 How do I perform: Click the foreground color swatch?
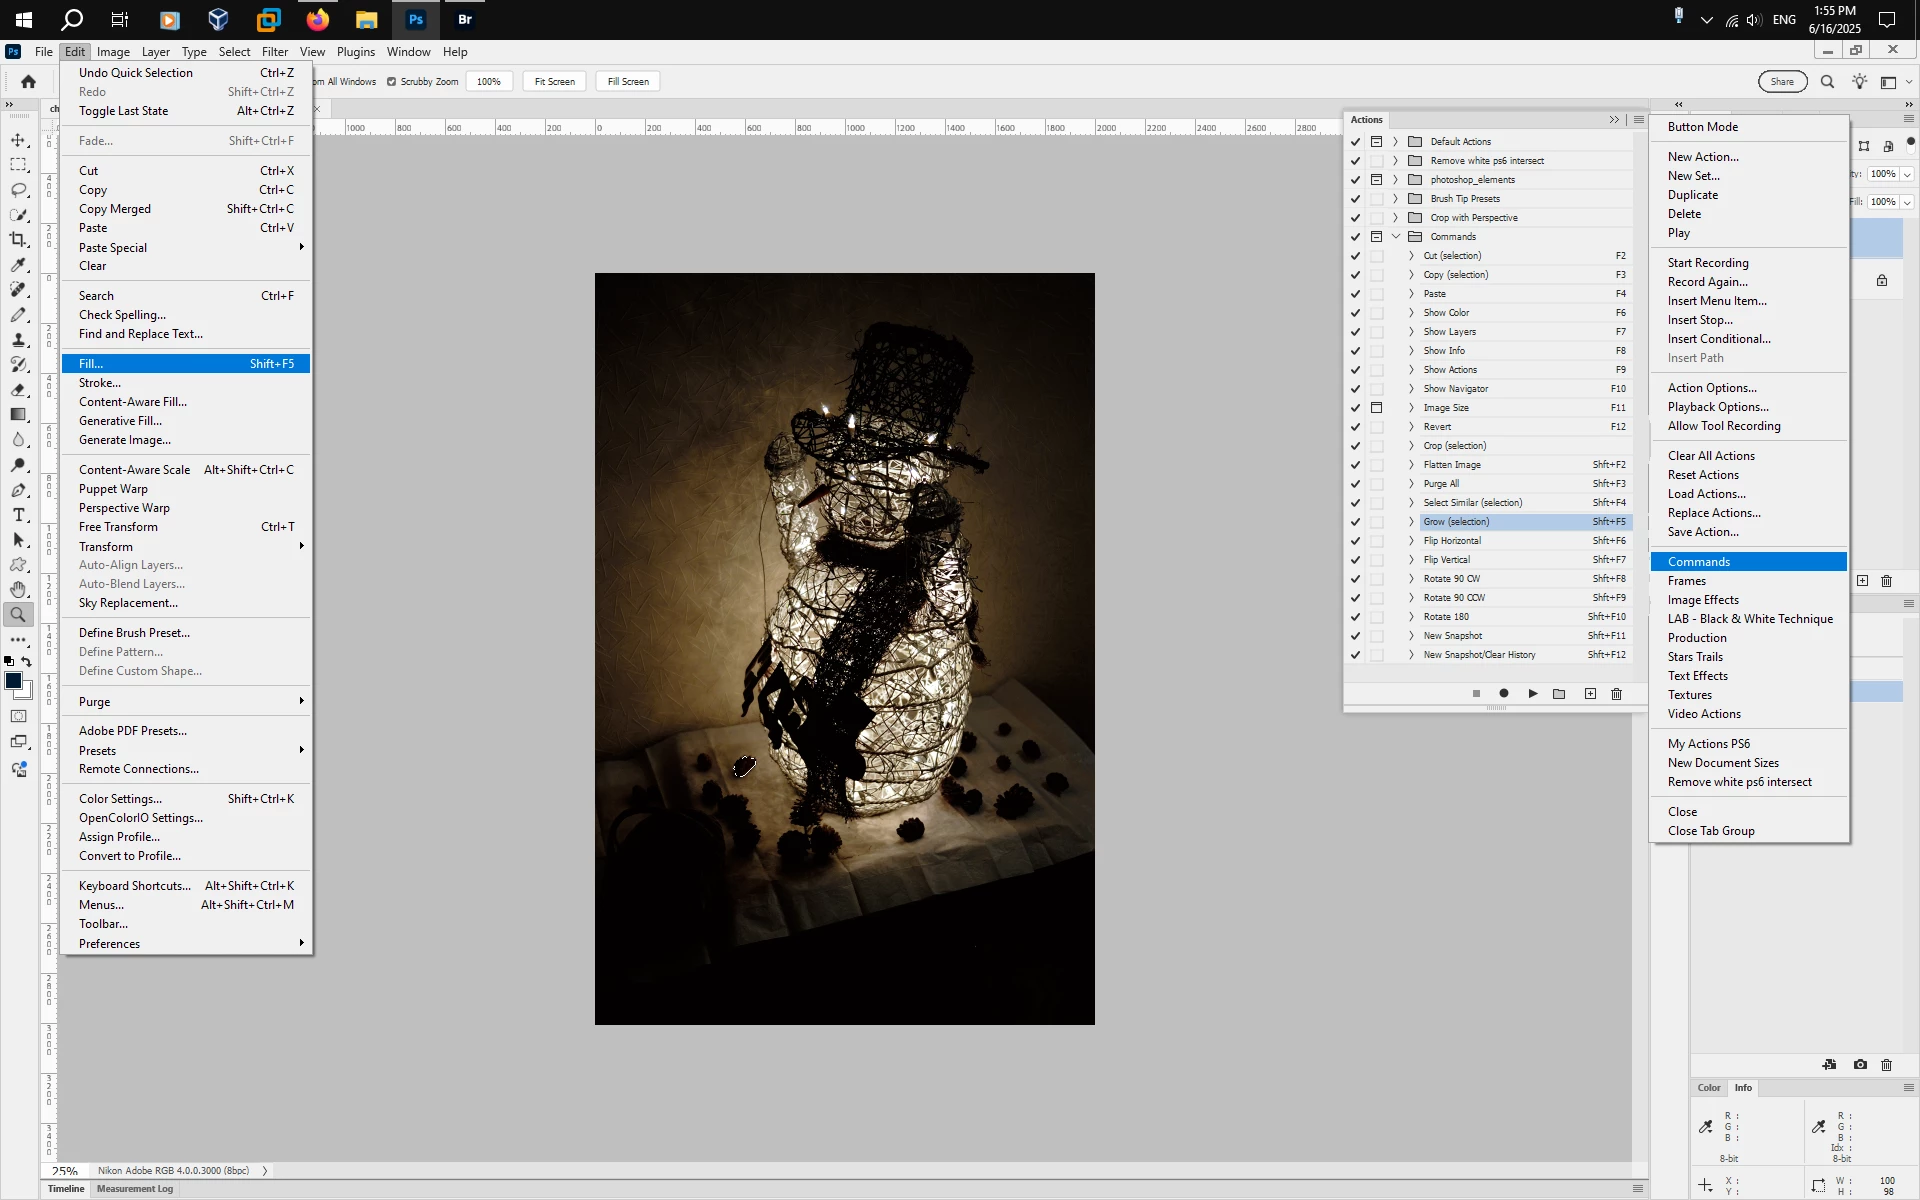[13, 681]
